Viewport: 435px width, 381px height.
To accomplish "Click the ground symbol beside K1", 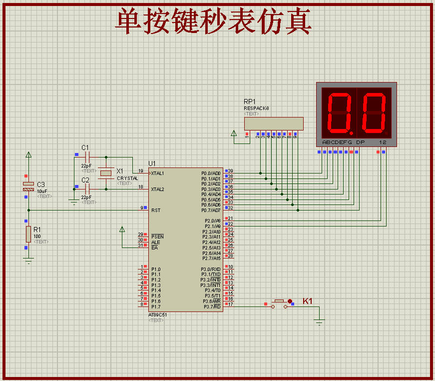I will pyautogui.click(x=319, y=322).
